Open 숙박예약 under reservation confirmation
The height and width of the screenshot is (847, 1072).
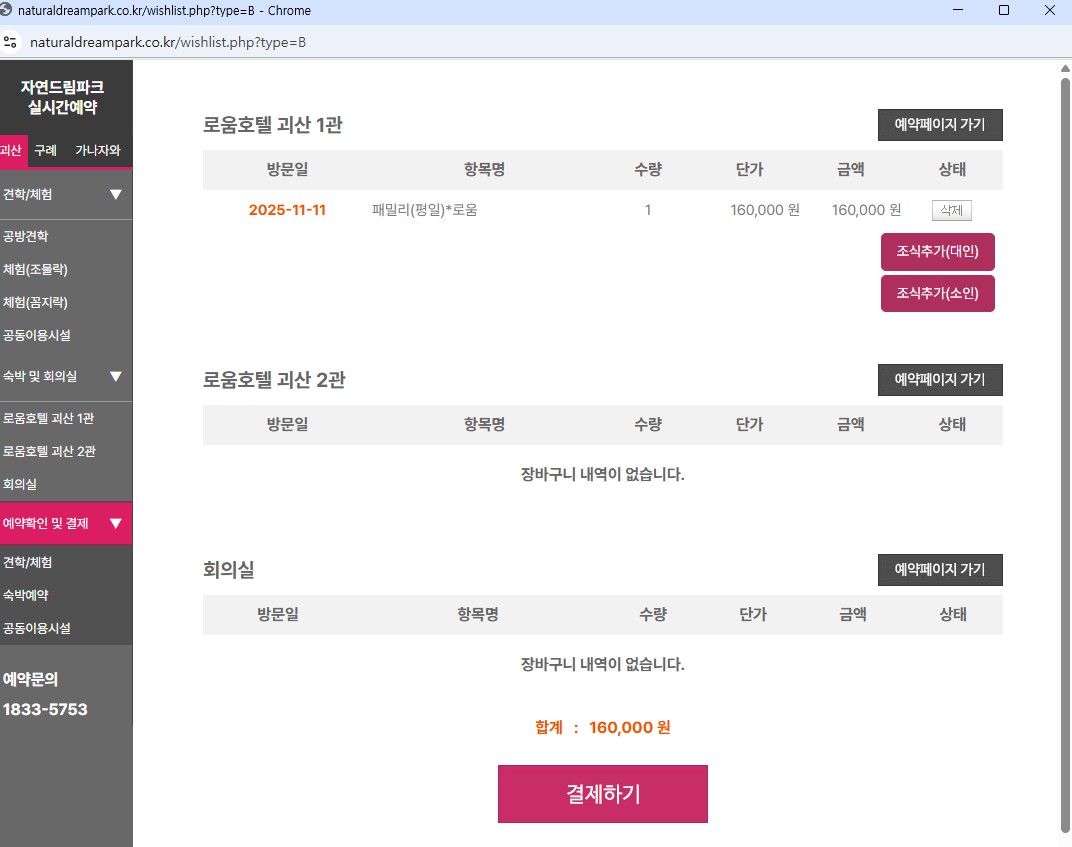[26, 595]
